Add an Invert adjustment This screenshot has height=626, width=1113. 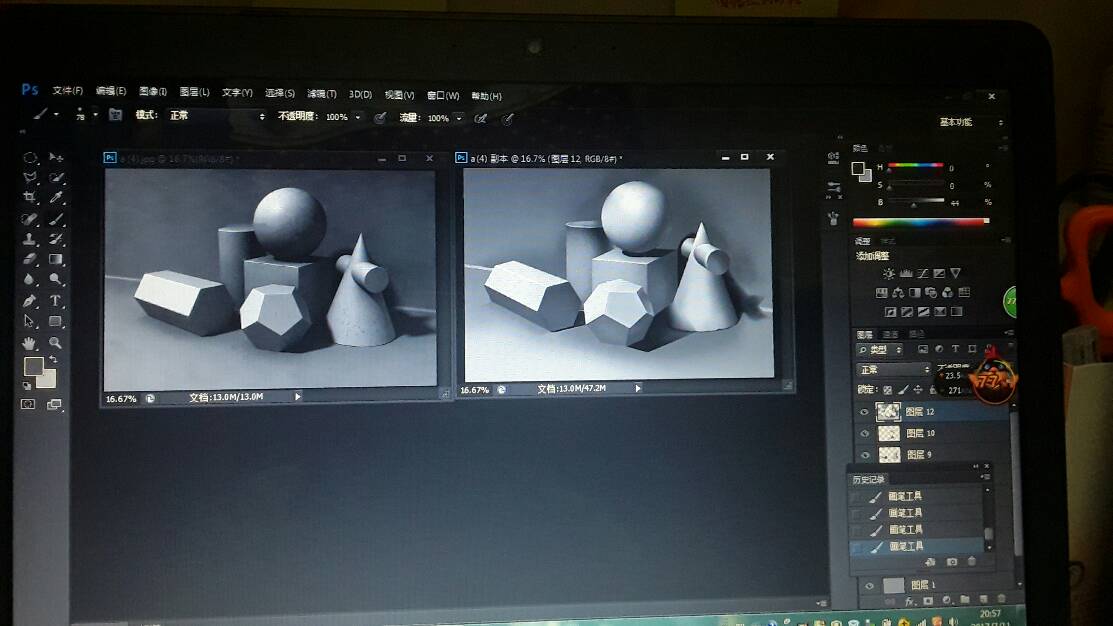890,312
